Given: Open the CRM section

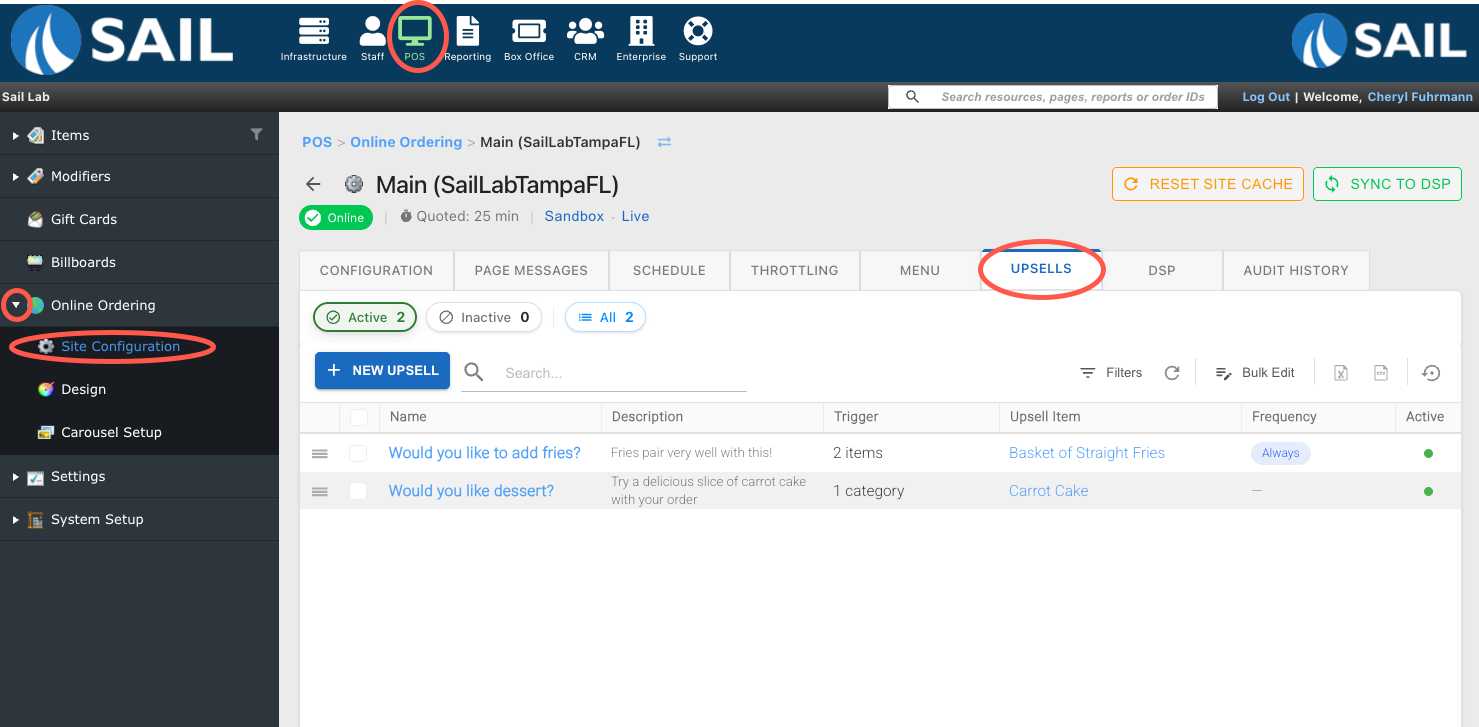Looking at the screenshot, I should [x=585, y=40].
